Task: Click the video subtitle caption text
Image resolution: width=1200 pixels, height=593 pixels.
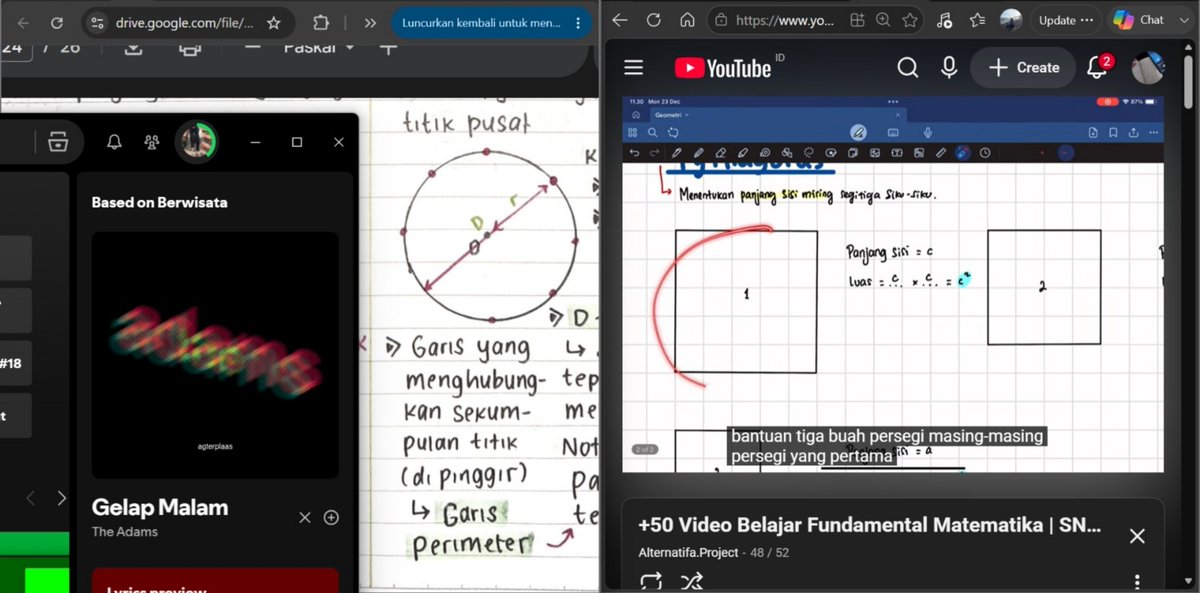Action: click(x=888, y=447)
